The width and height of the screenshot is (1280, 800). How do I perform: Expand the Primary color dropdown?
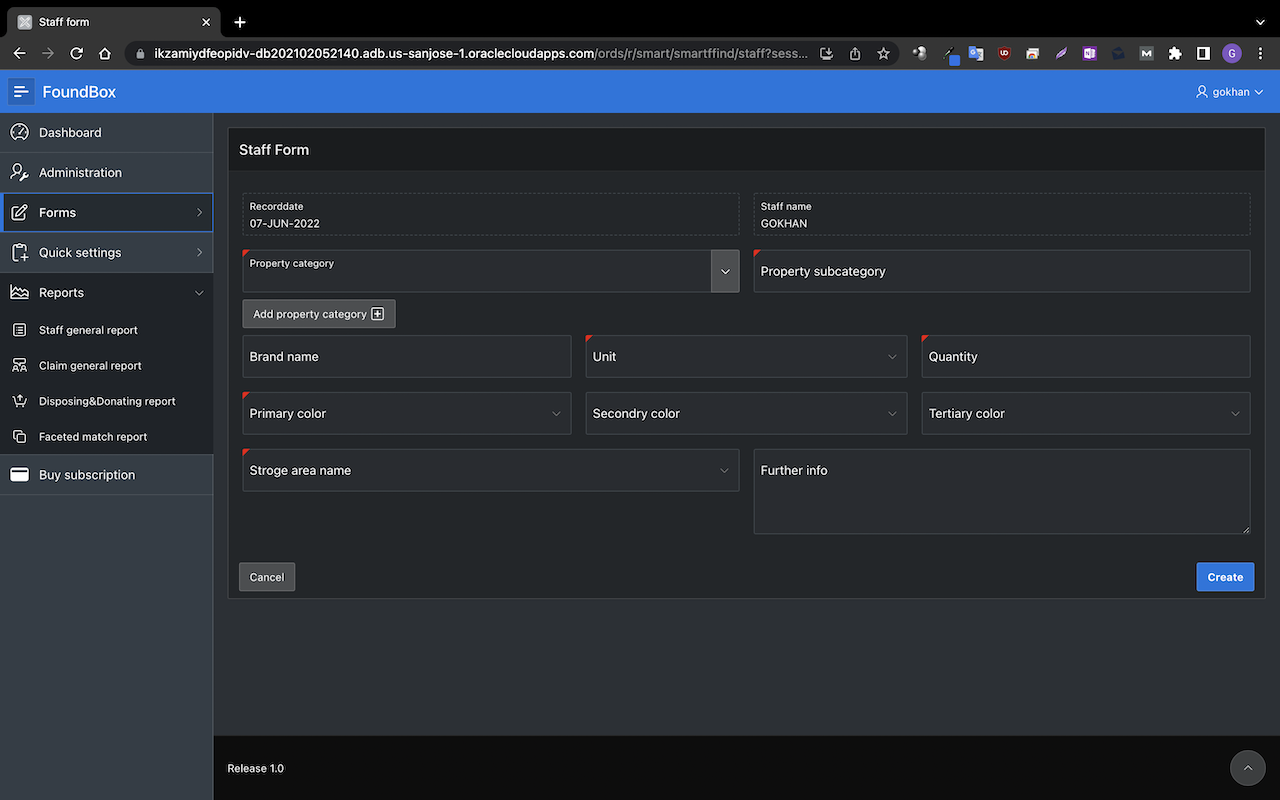[406, 414]
